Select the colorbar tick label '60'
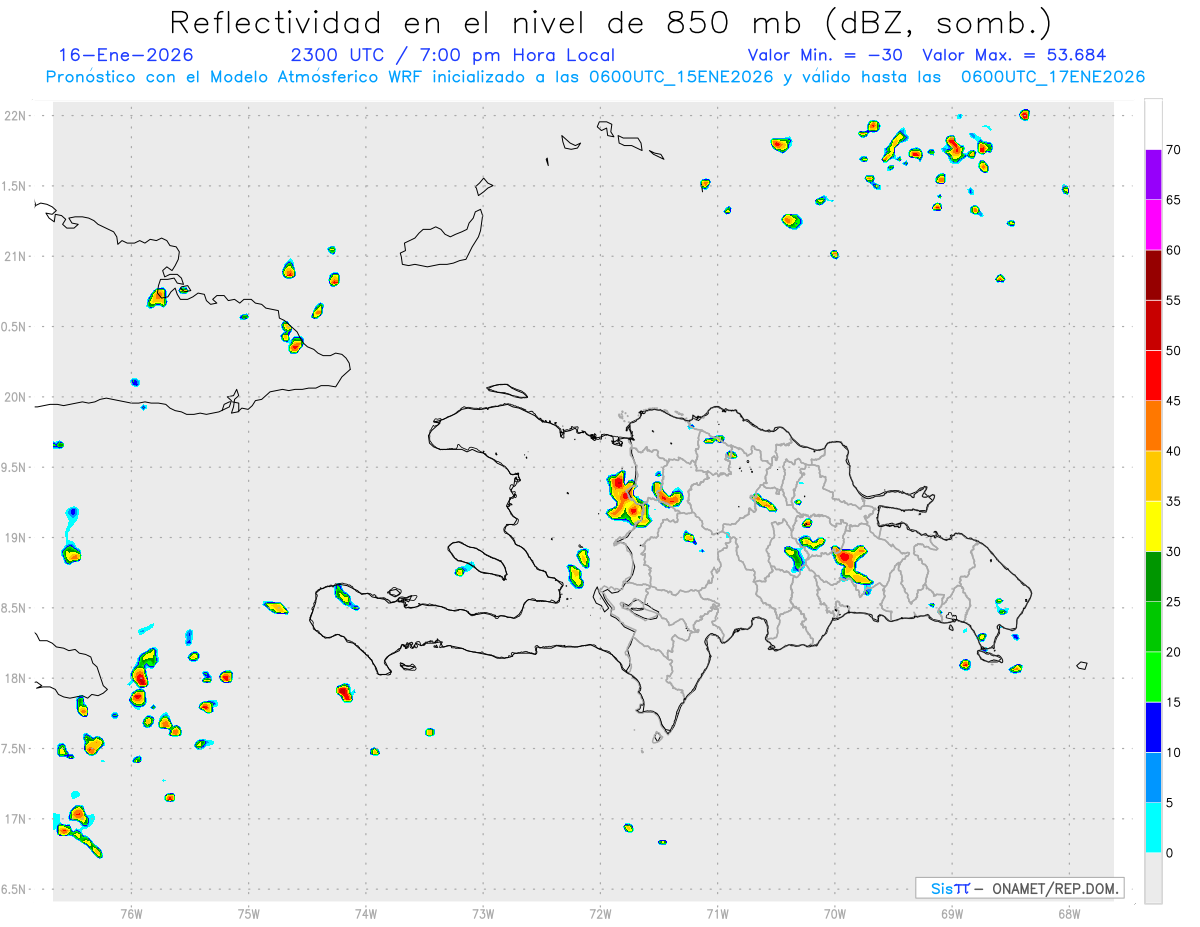1200x927 pixels. (1173, 250)
